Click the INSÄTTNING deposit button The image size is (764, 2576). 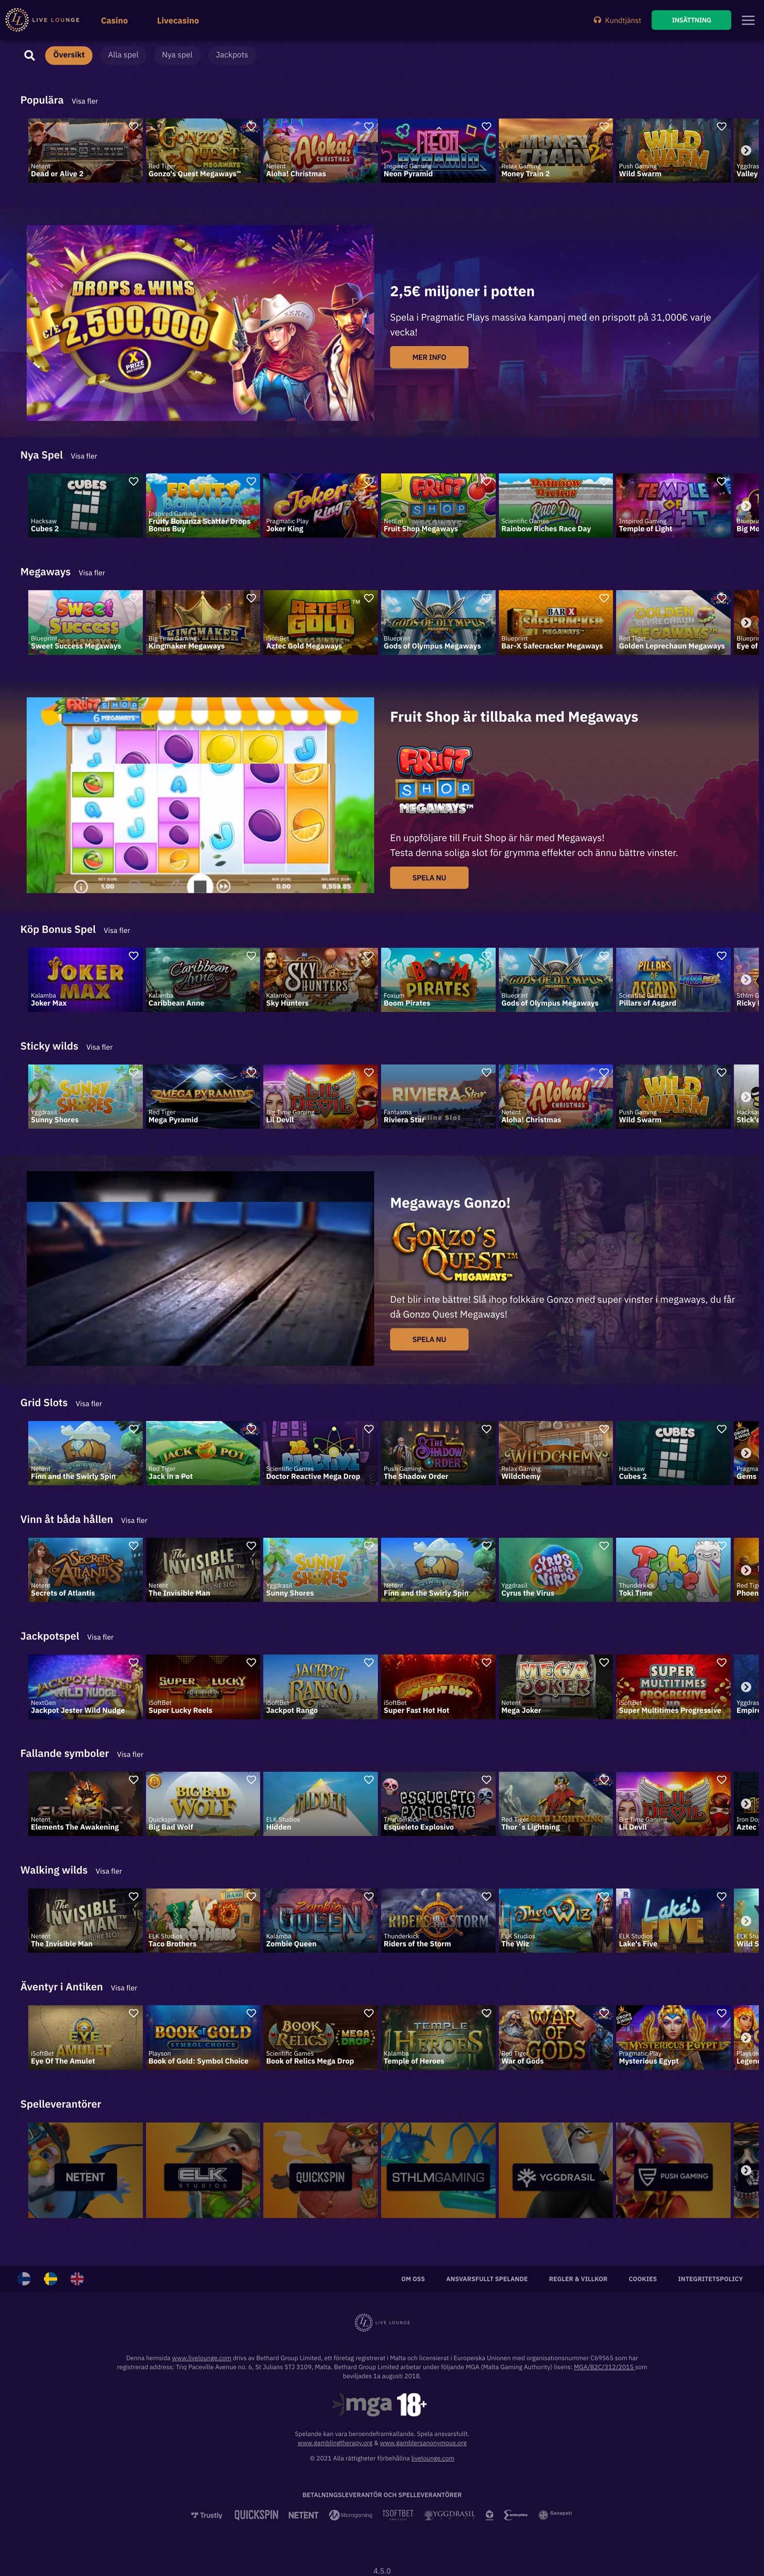(x=691, y=20)
